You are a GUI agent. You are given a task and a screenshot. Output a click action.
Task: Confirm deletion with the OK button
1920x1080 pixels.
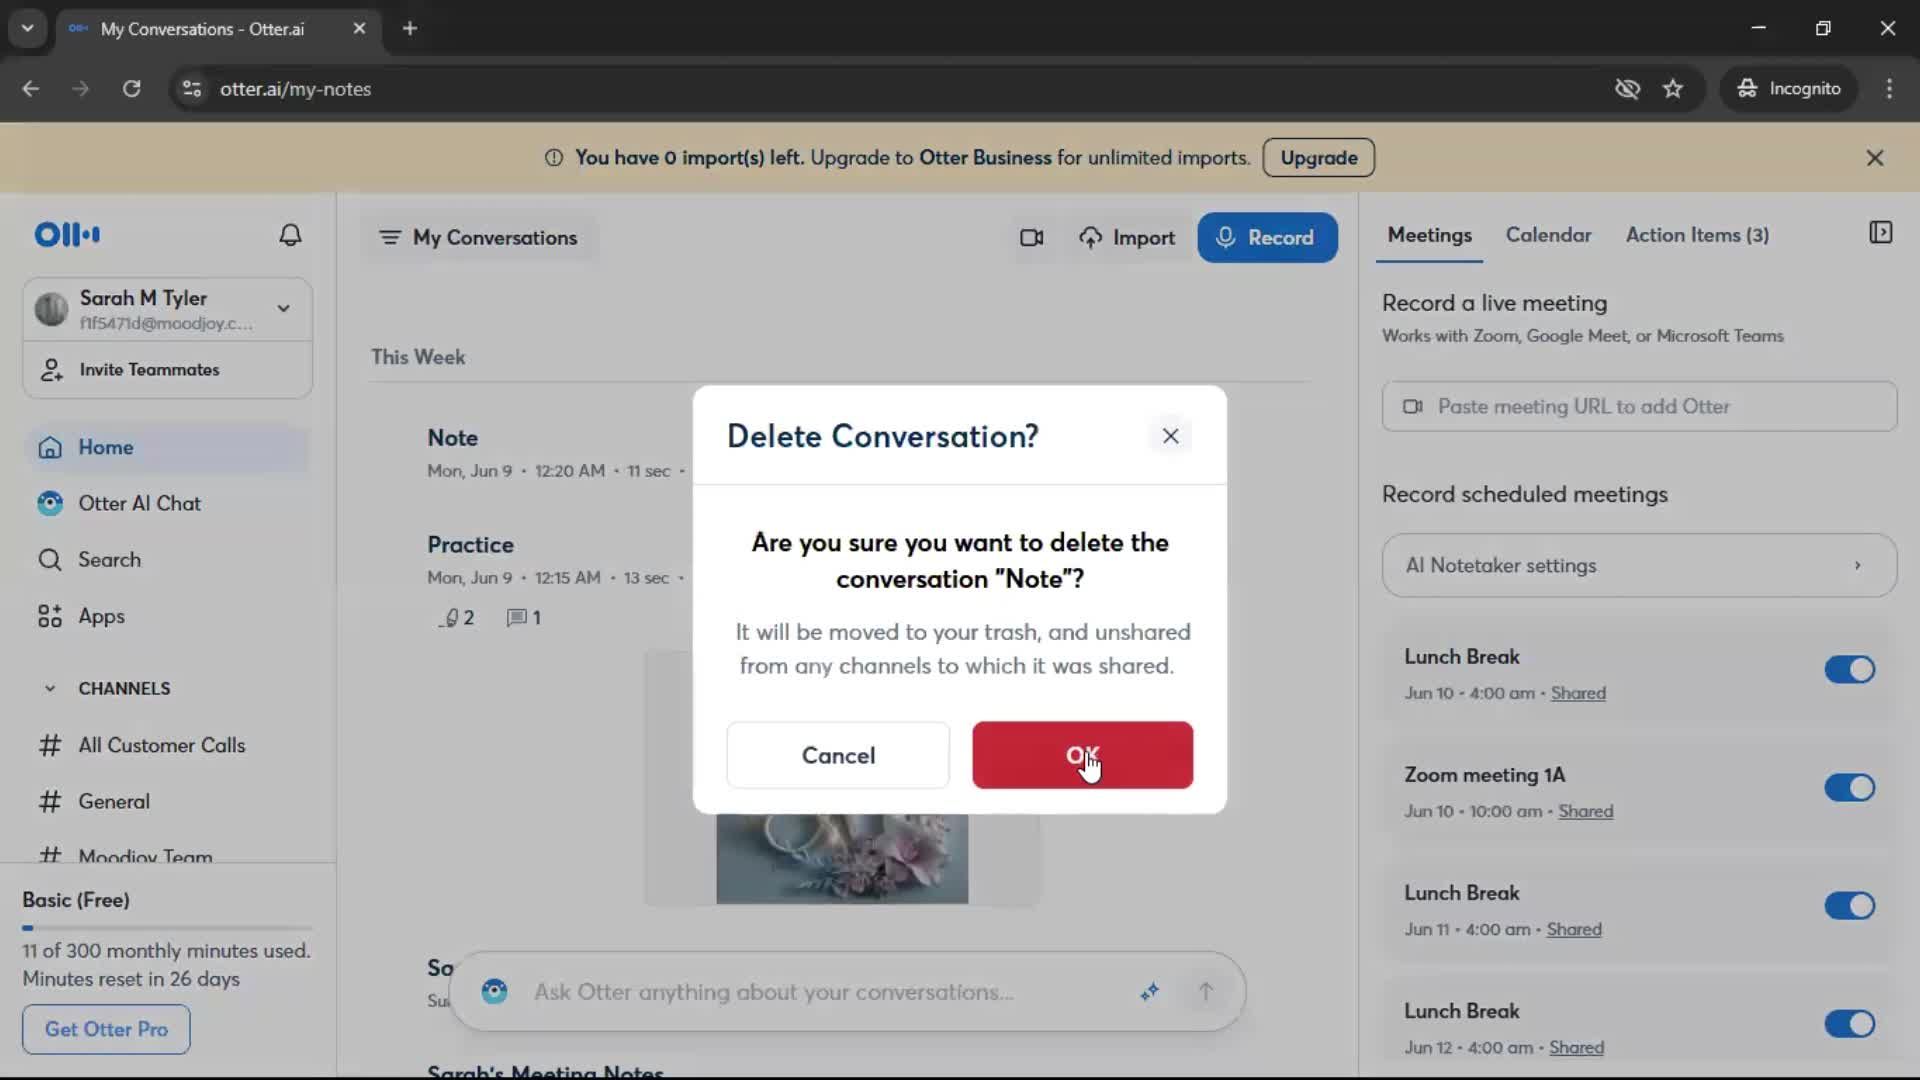(x=1082, y=755)
